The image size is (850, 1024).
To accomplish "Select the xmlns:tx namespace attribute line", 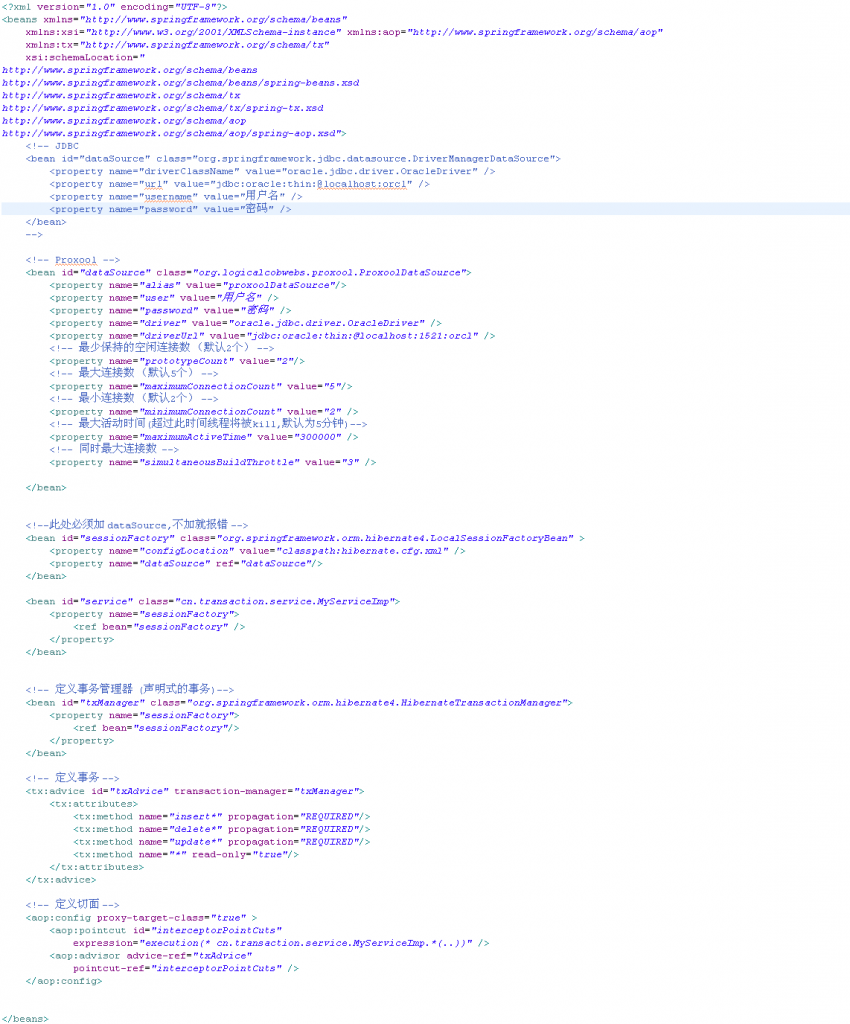I will (178, 45).
